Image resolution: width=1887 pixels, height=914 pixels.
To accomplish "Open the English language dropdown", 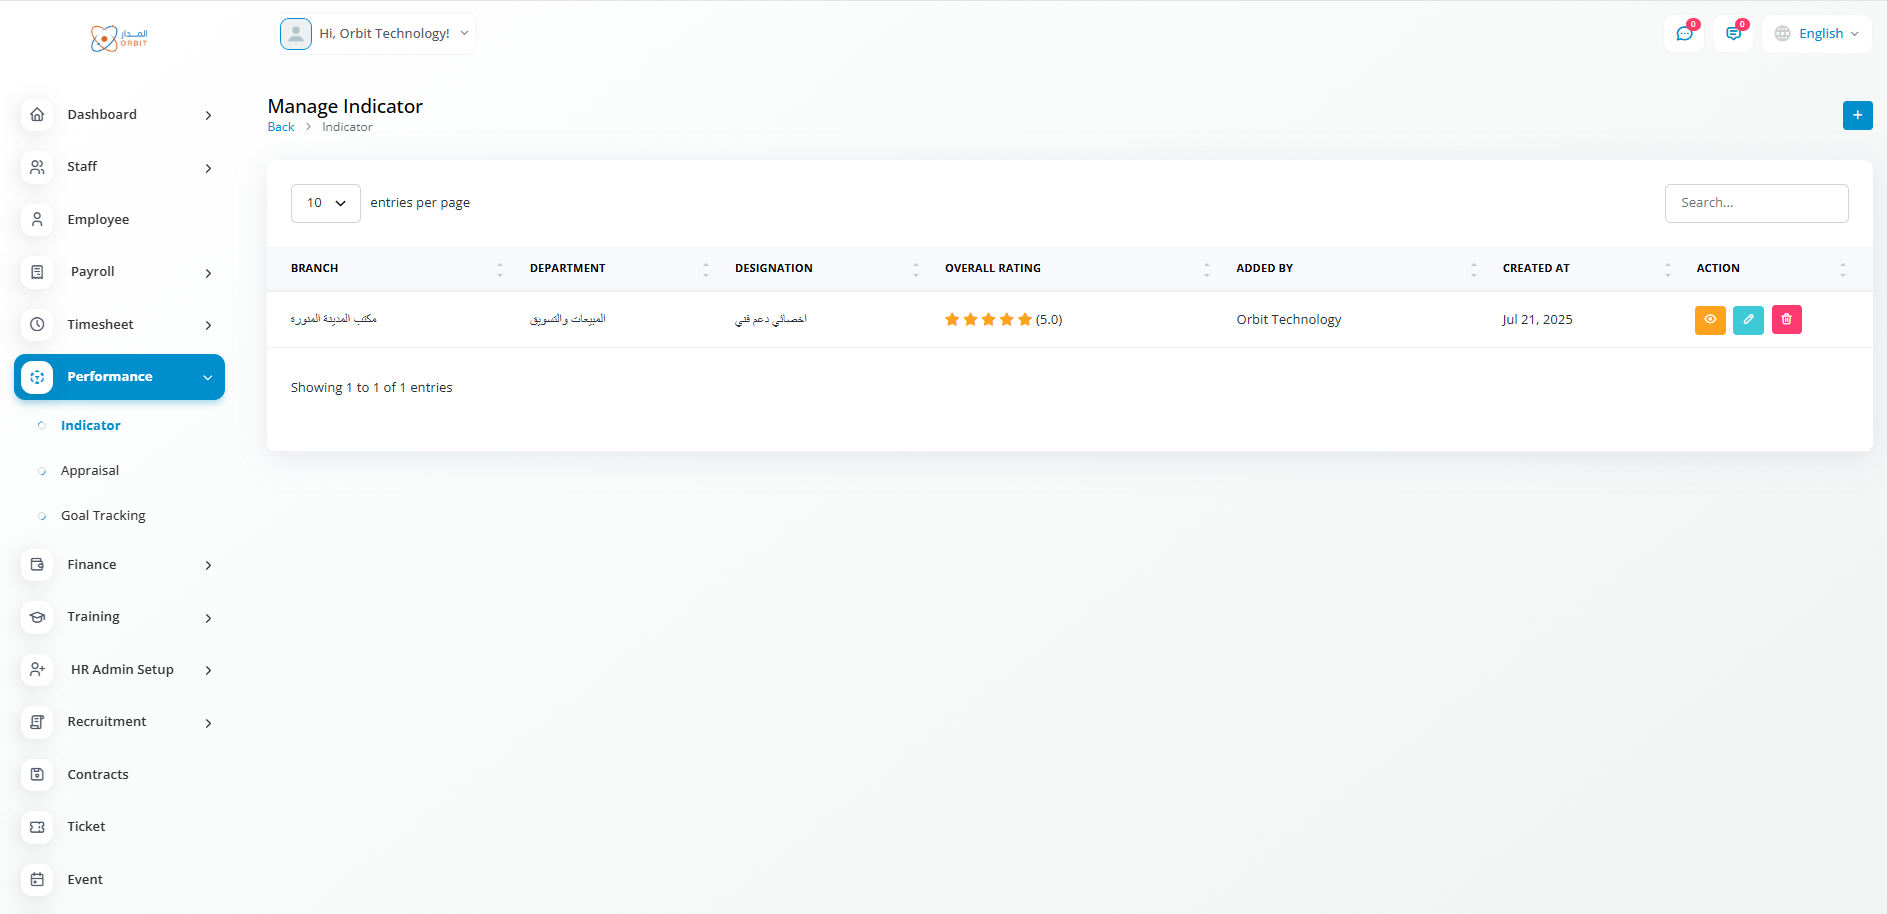I will 1817,34.
